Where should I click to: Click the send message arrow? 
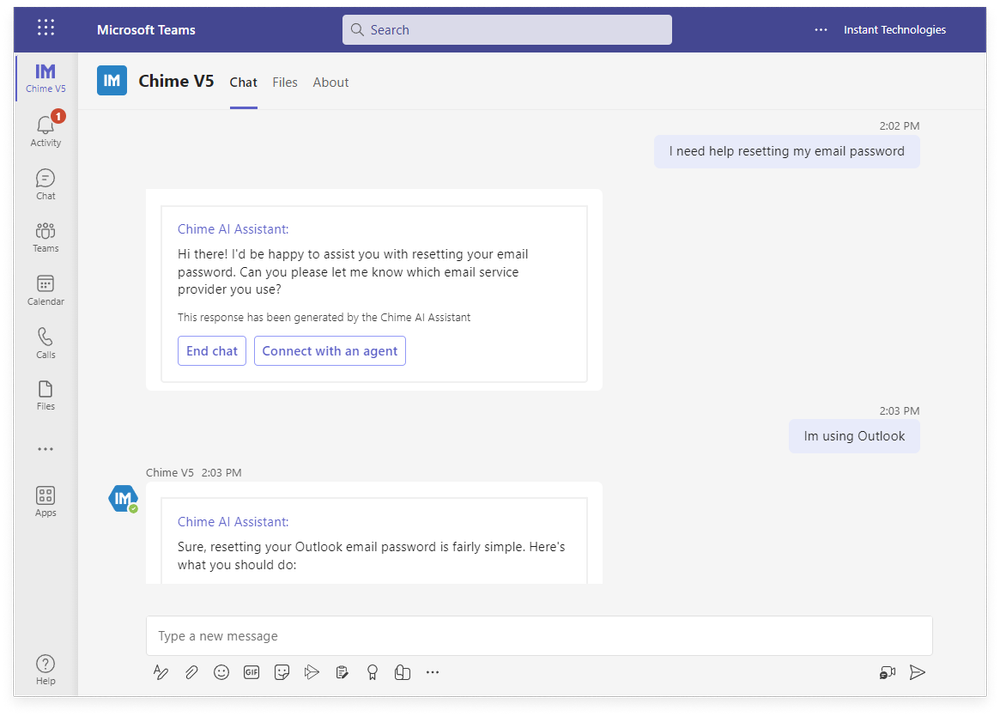coord(918,672)
